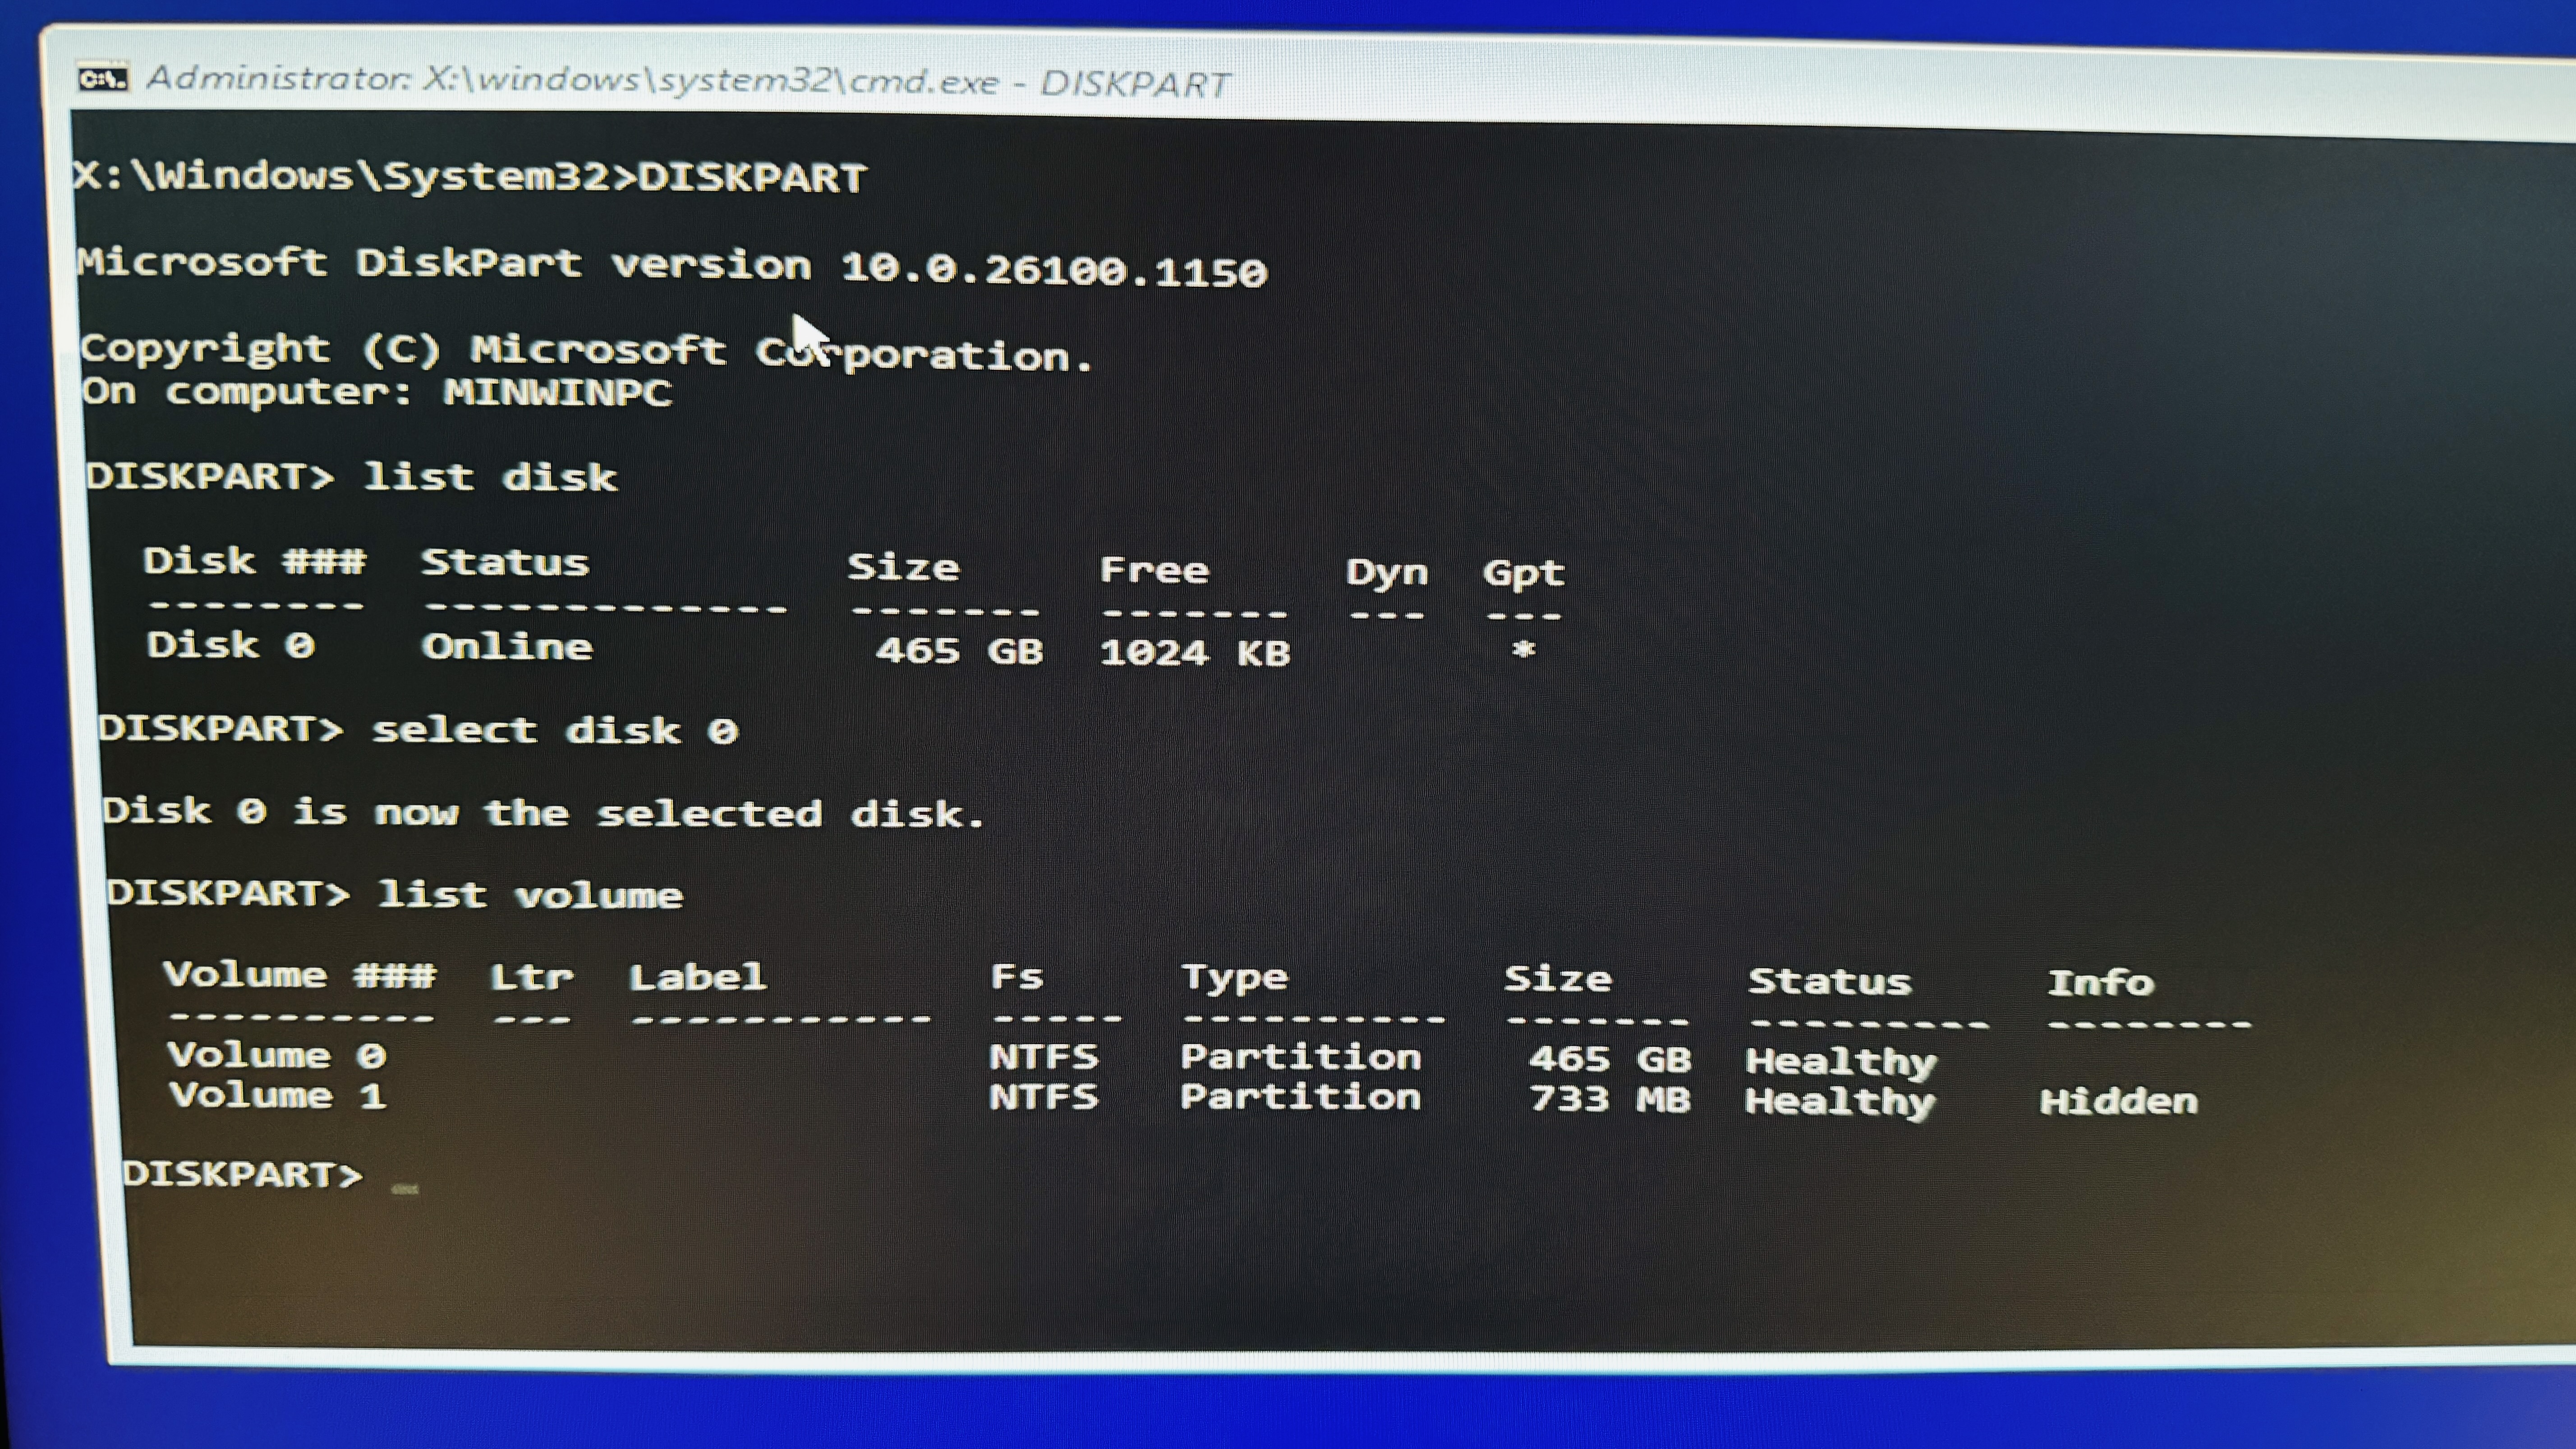Click the 'Label' column header in volume table

click(x=697, y=977)
